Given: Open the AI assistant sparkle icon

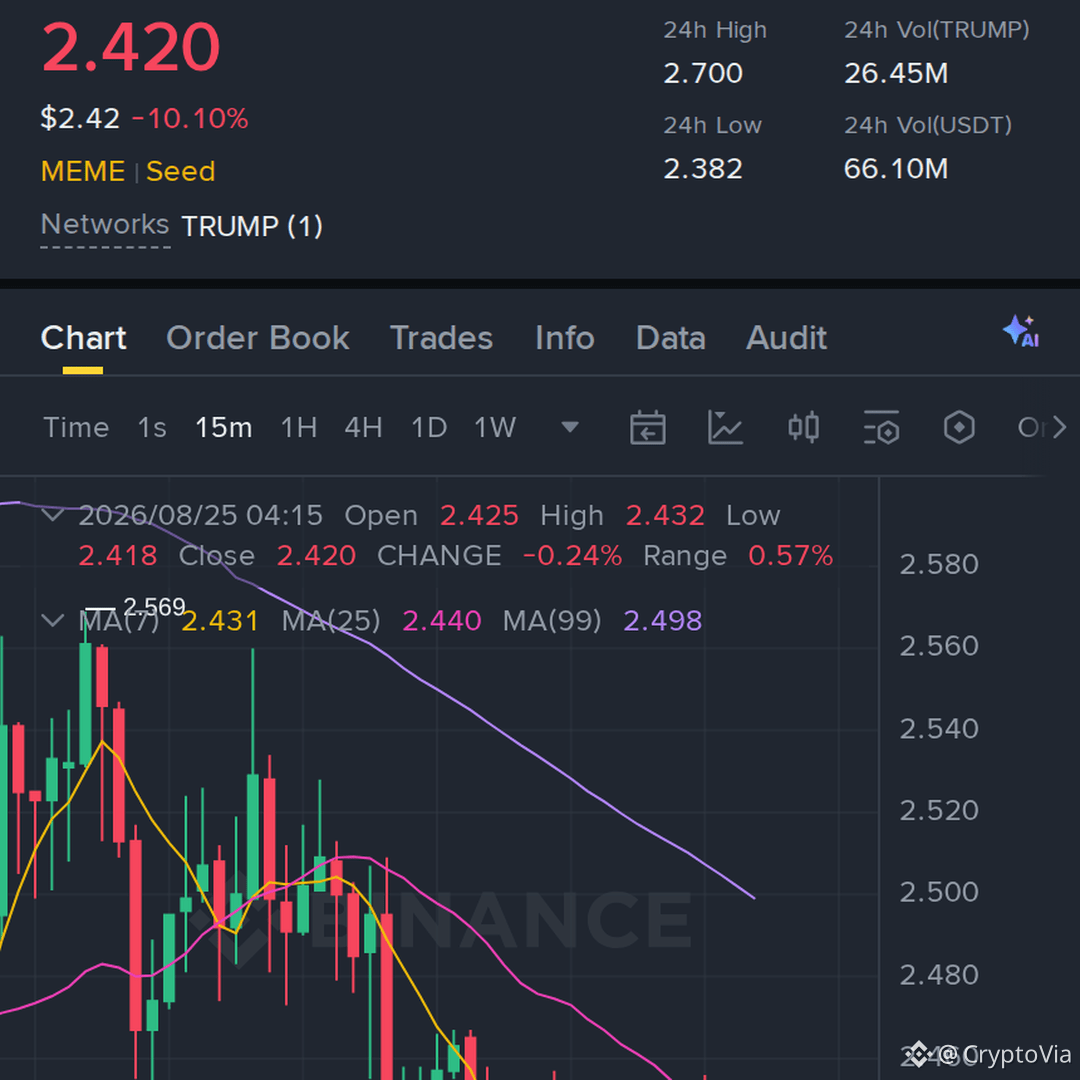Looking at the screenshot, I should [1021, 332].
